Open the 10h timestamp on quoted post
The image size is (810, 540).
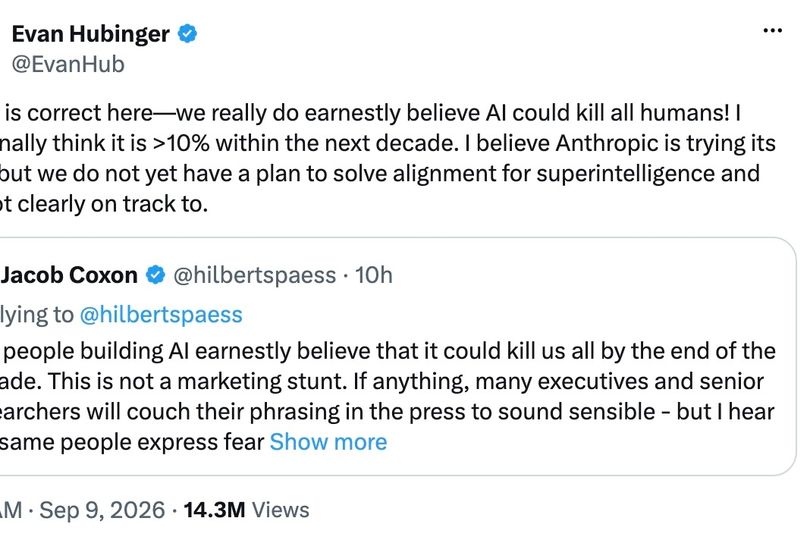[373, 275]
